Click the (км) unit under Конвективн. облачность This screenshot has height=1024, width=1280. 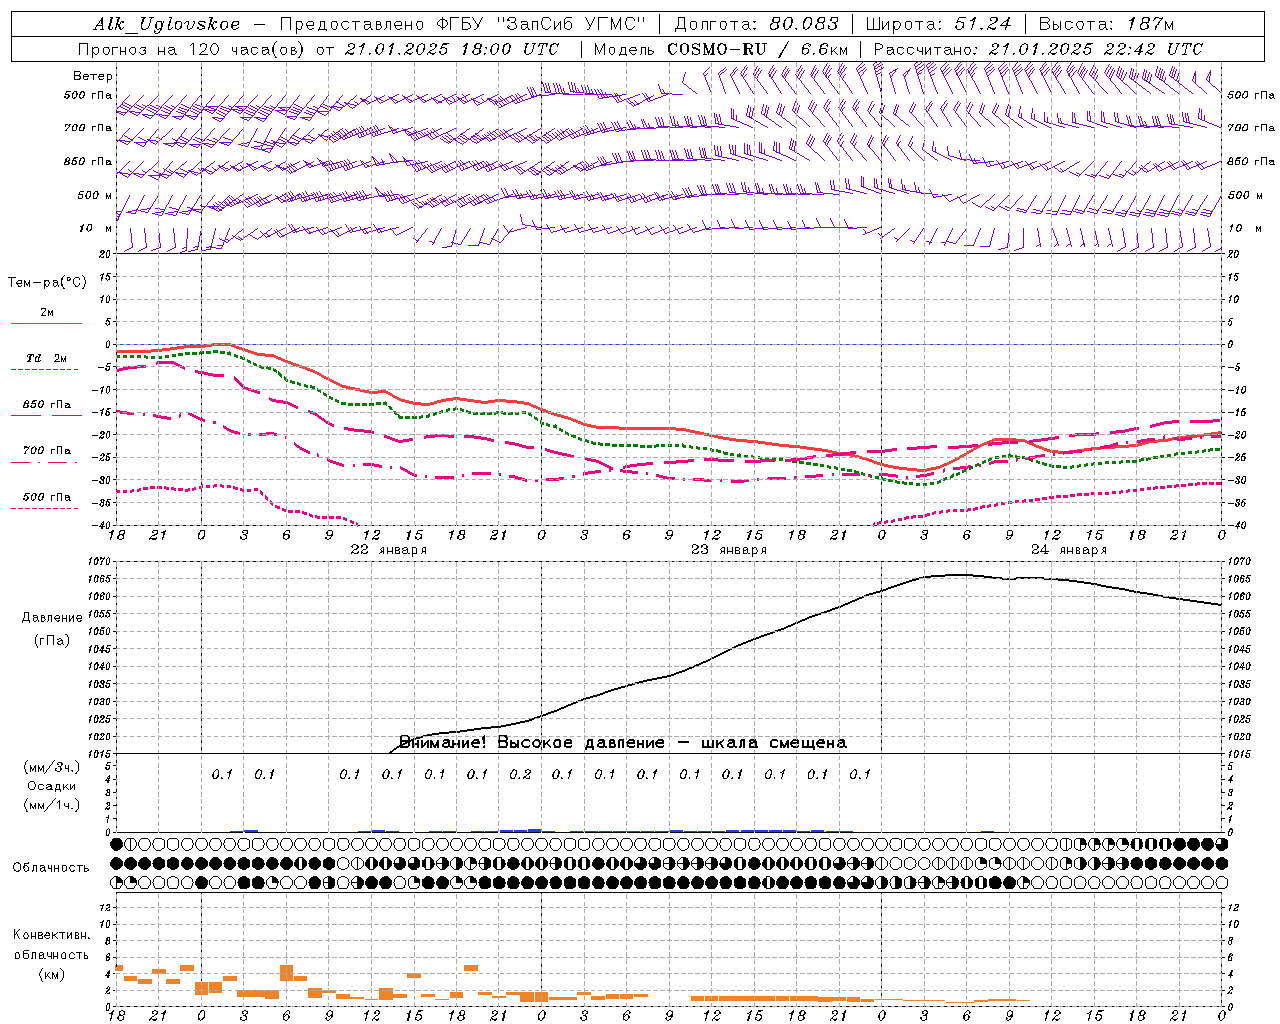[52, 974]
